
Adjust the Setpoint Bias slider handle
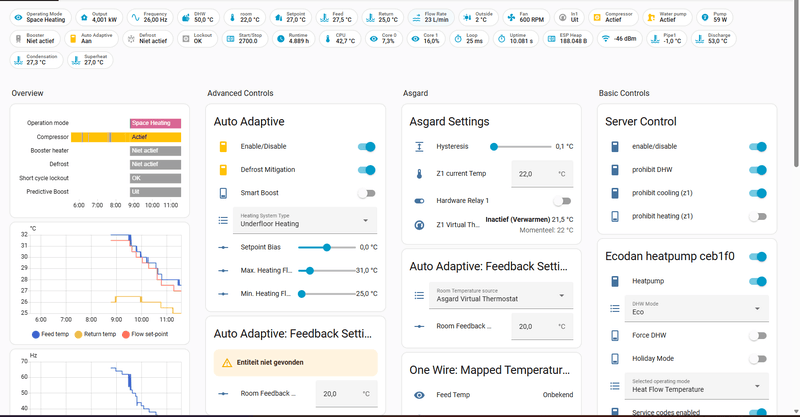[x=328, y=246]
